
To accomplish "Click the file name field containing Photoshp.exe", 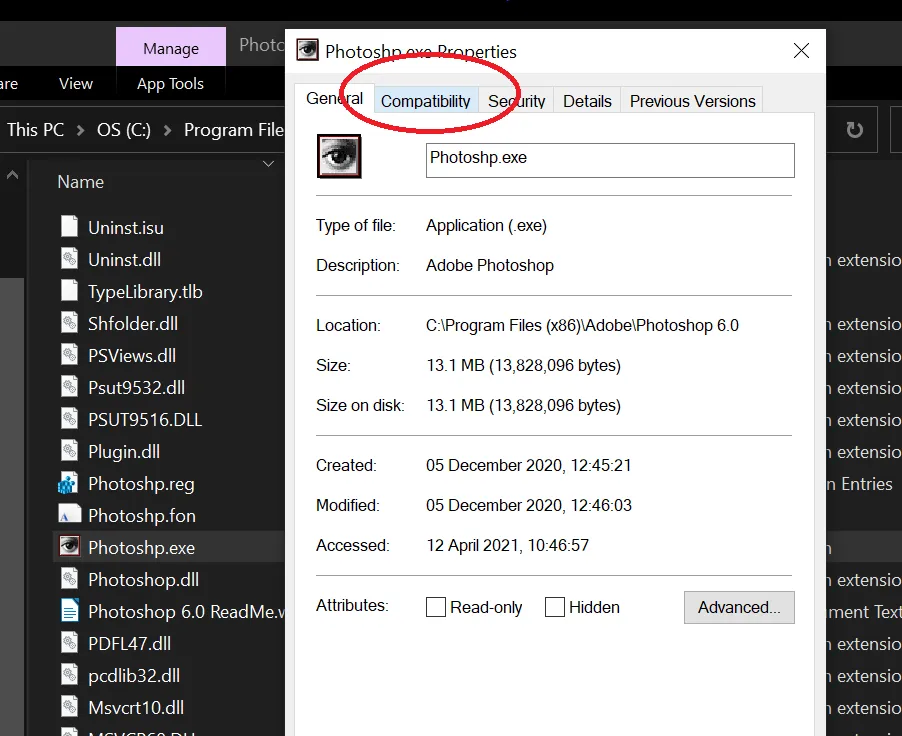I will (610, 160).
